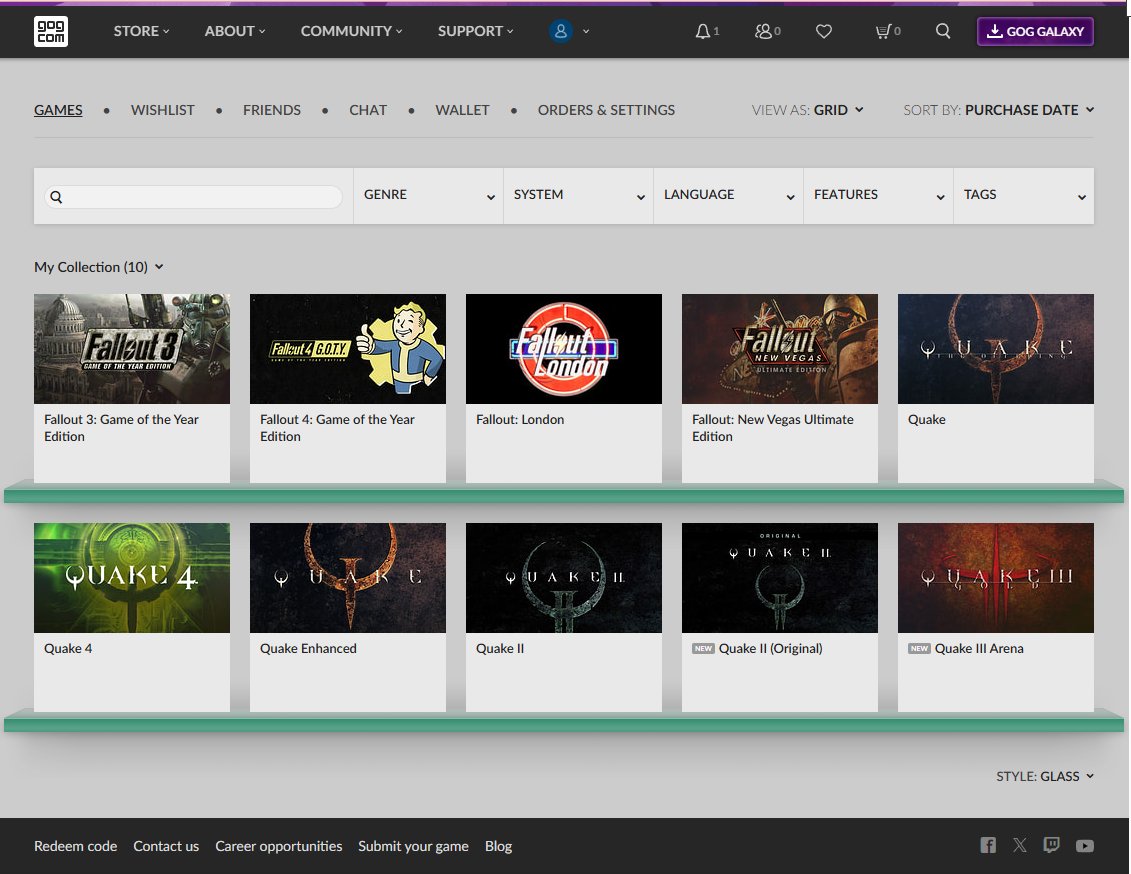Open Fallout 4 G.O.T.Y. cover thumbnail
The image size is (1131, 874).
tap(348, 348)
